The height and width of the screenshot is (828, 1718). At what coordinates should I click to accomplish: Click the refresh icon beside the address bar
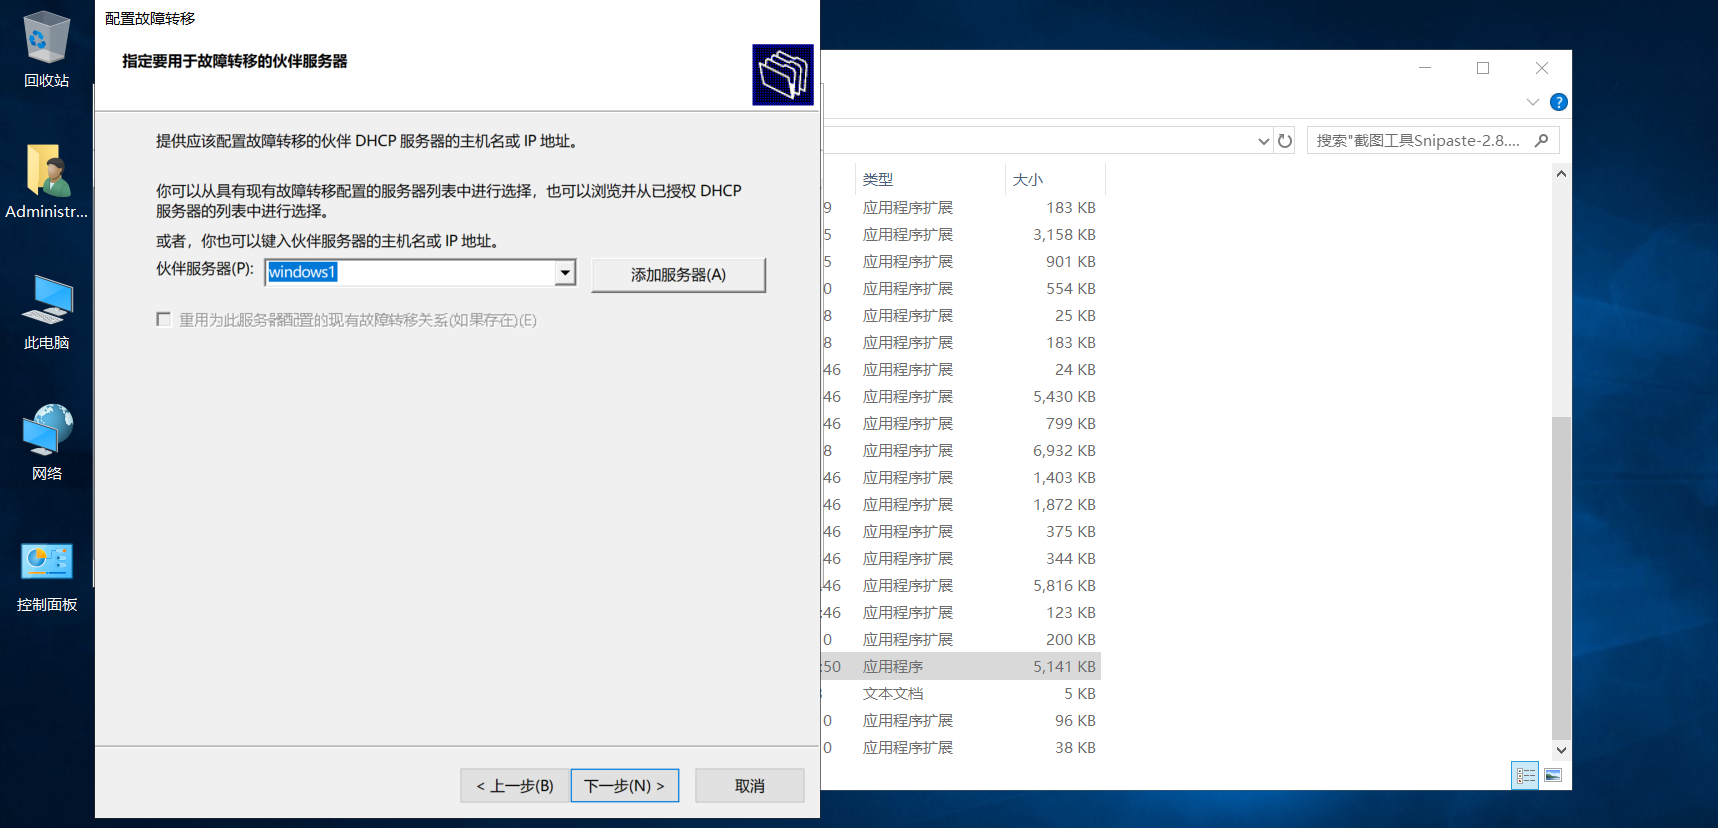1285,141
